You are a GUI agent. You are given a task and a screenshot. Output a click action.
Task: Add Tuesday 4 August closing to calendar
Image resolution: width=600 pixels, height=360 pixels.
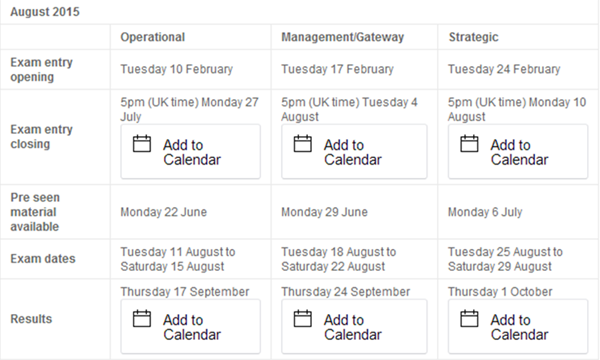(354, 151)
